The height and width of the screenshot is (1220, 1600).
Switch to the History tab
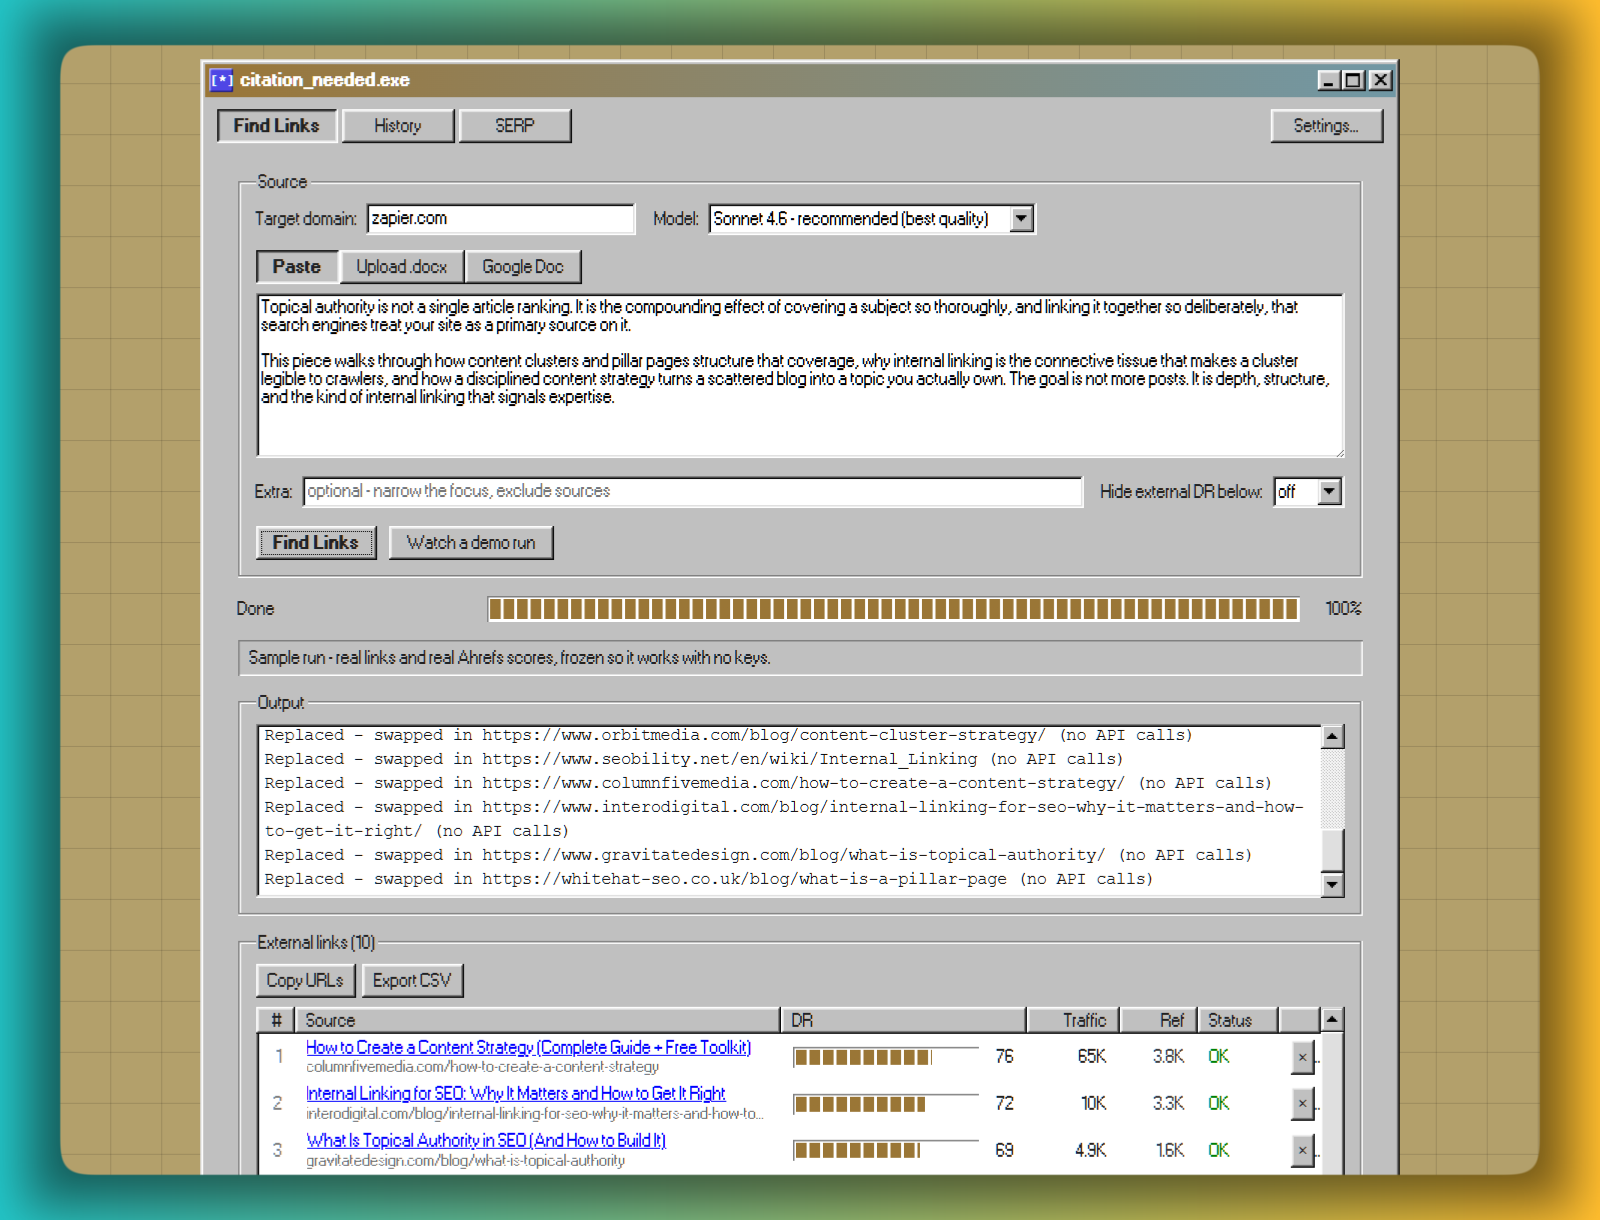point(398,126)
